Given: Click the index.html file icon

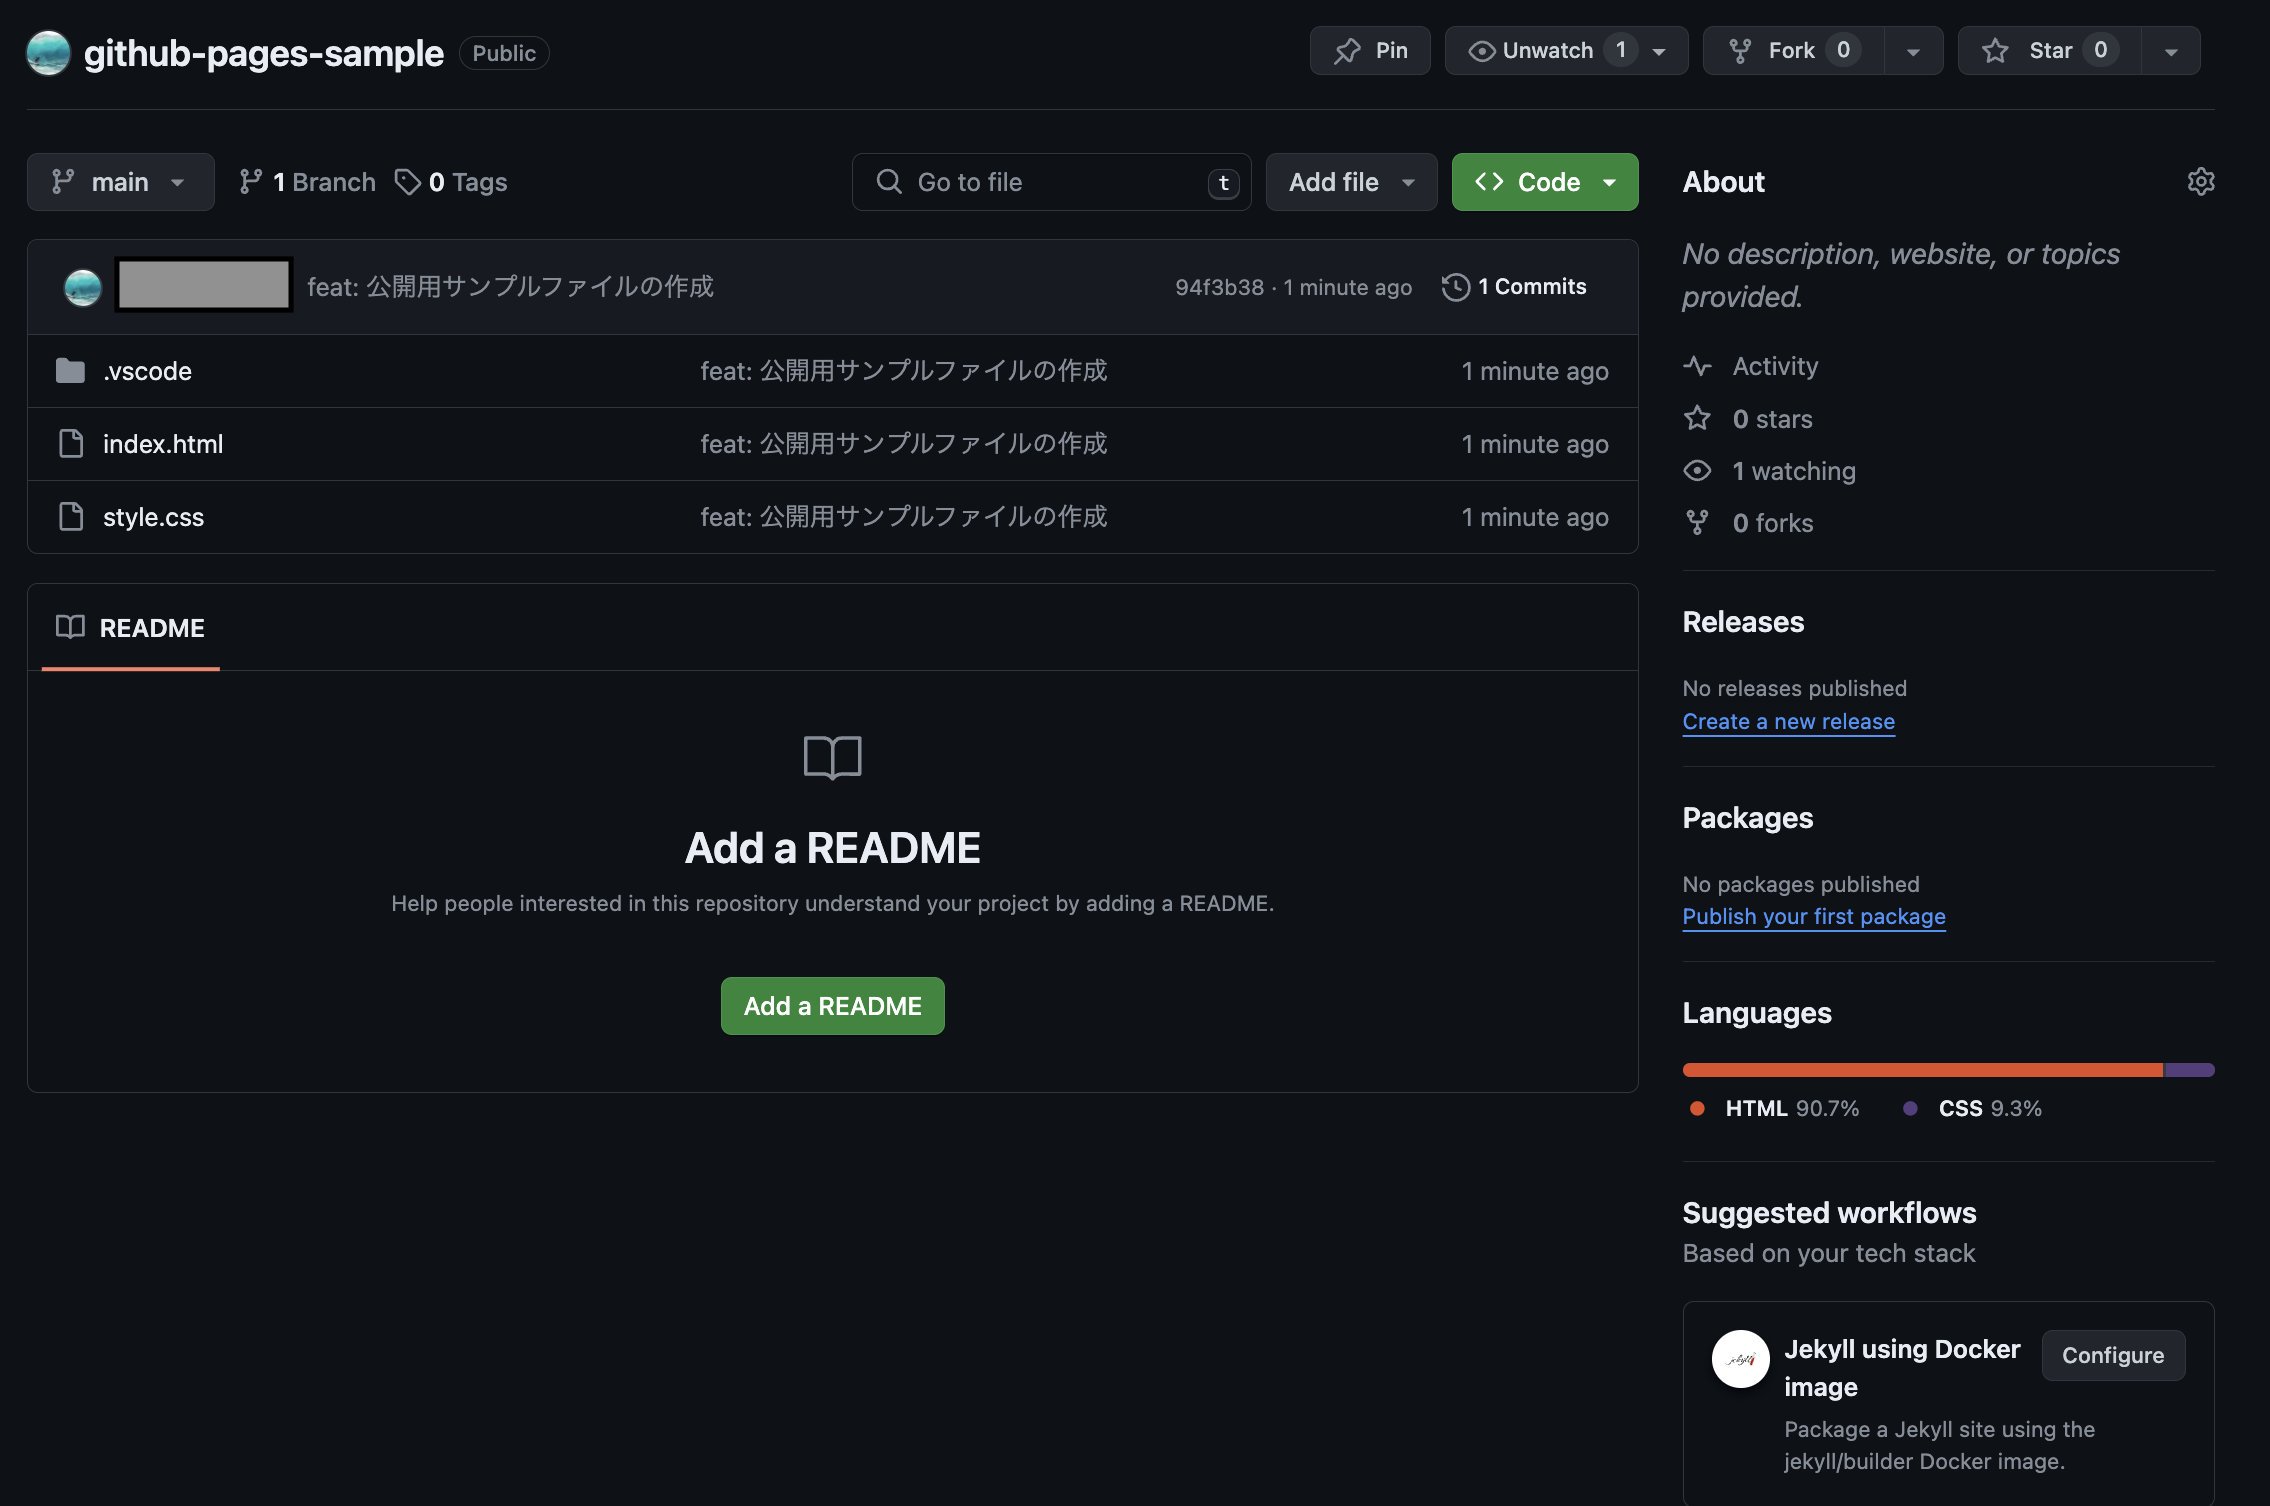Looking at the screenshot, I should (x=70, y=444).
